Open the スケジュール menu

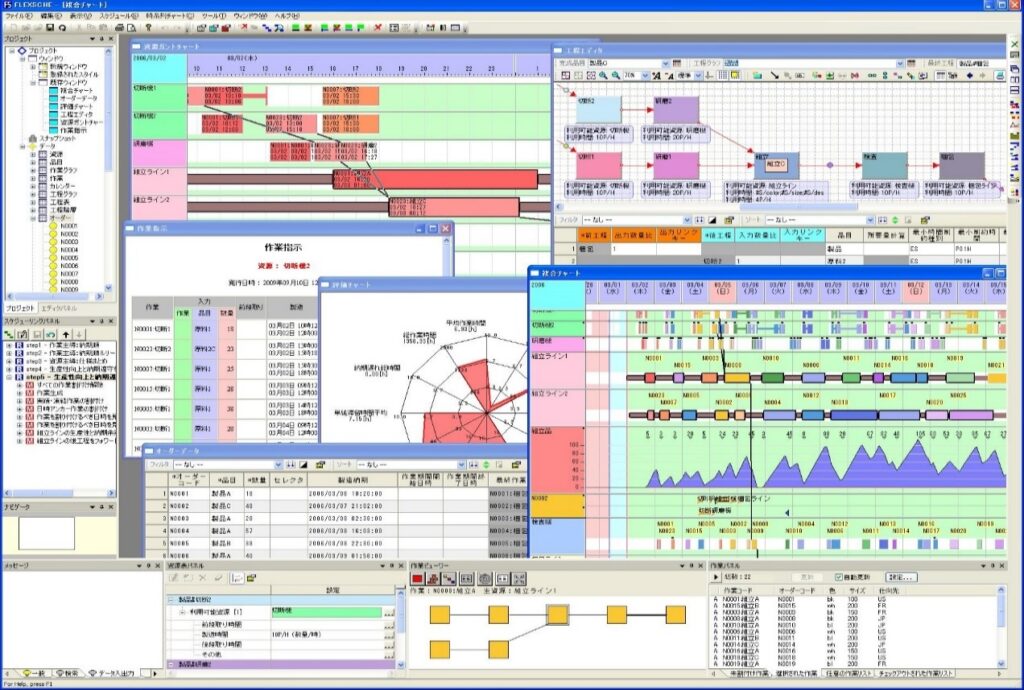[118, 16]
